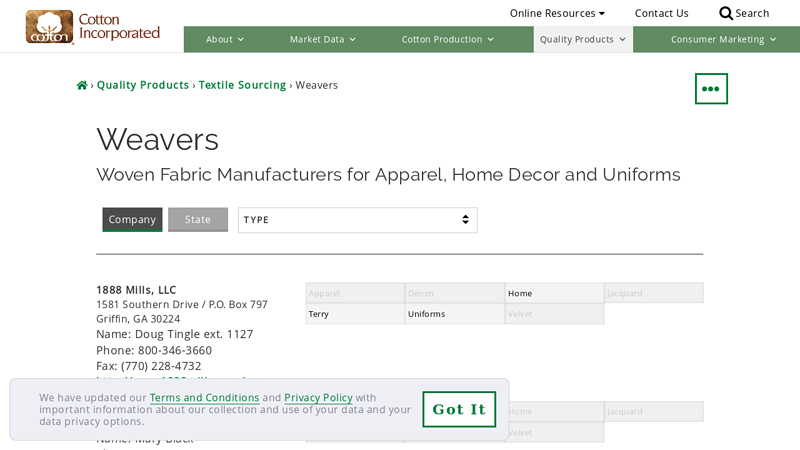Screen dimensions: 800x450
Task: Toggle sorting by State
Action: 198,220
